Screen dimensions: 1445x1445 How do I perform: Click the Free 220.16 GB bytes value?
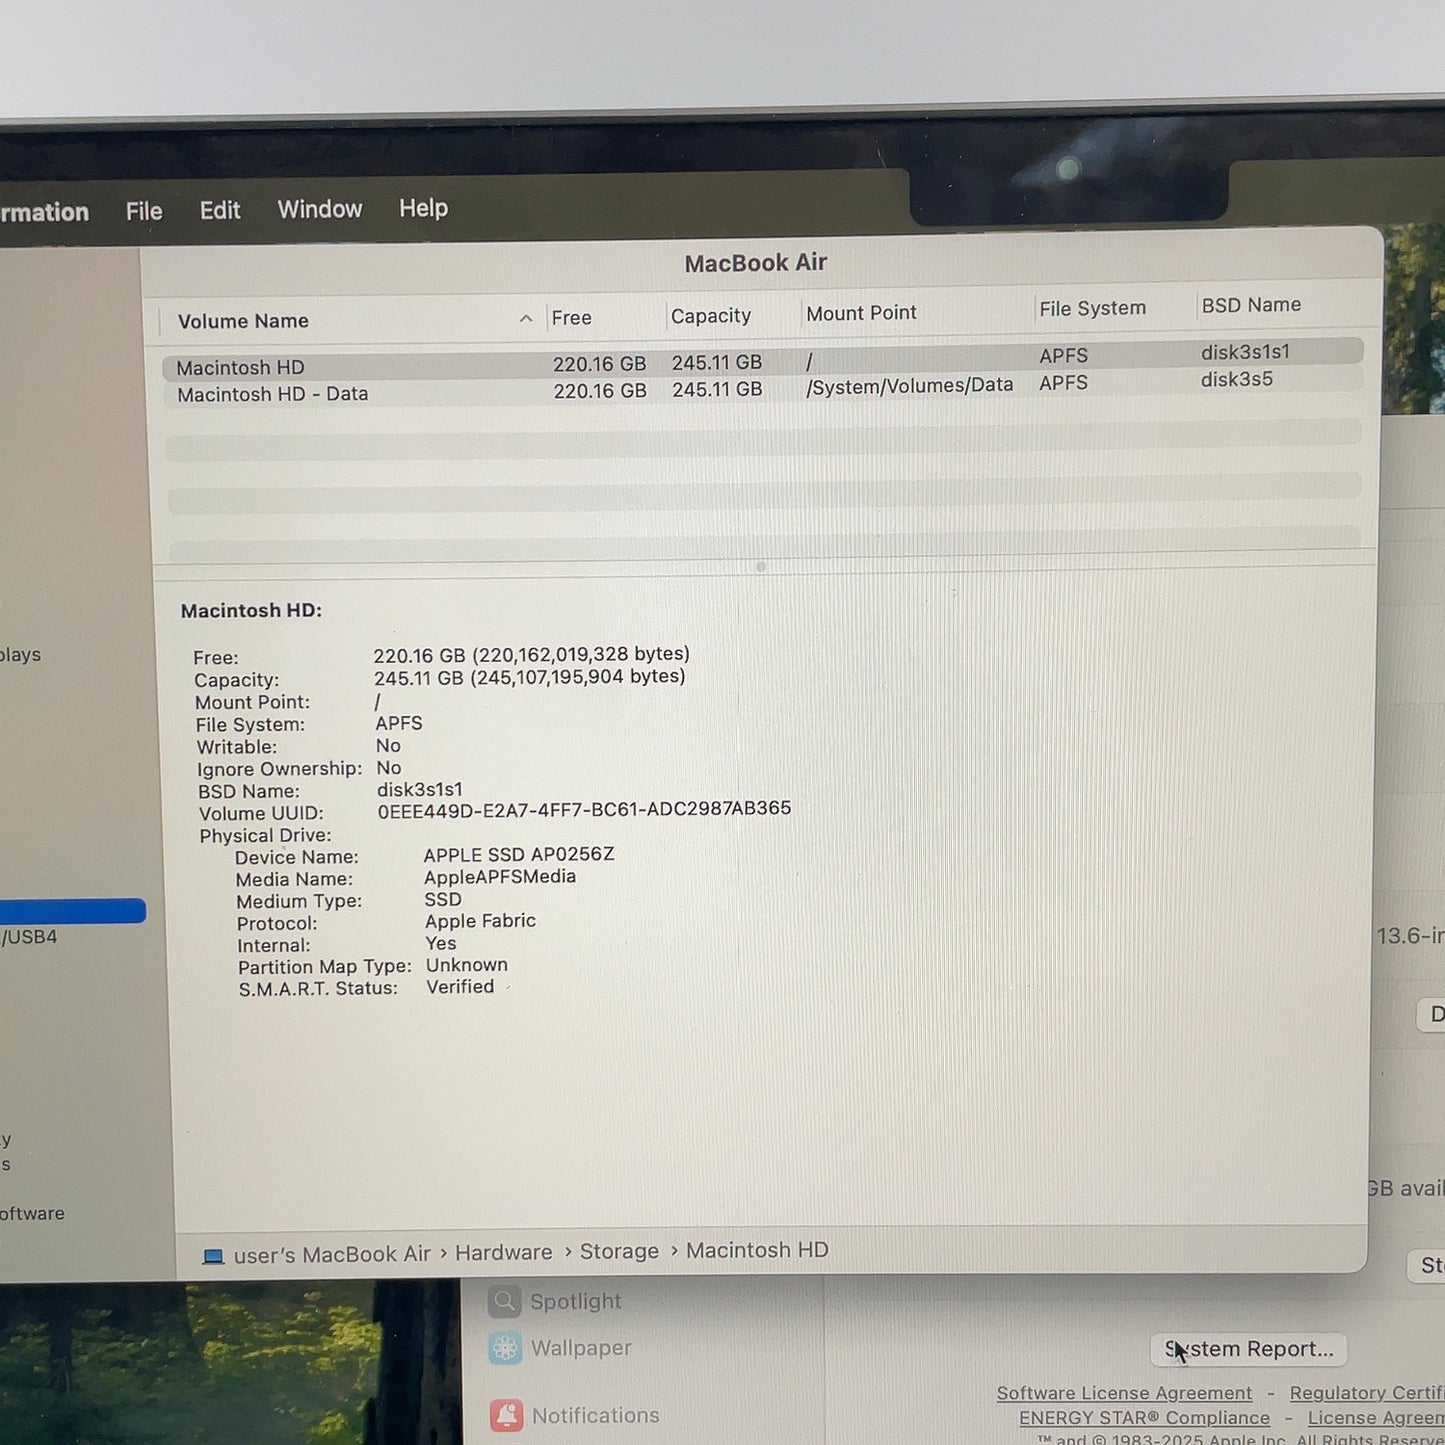[531, 654]
